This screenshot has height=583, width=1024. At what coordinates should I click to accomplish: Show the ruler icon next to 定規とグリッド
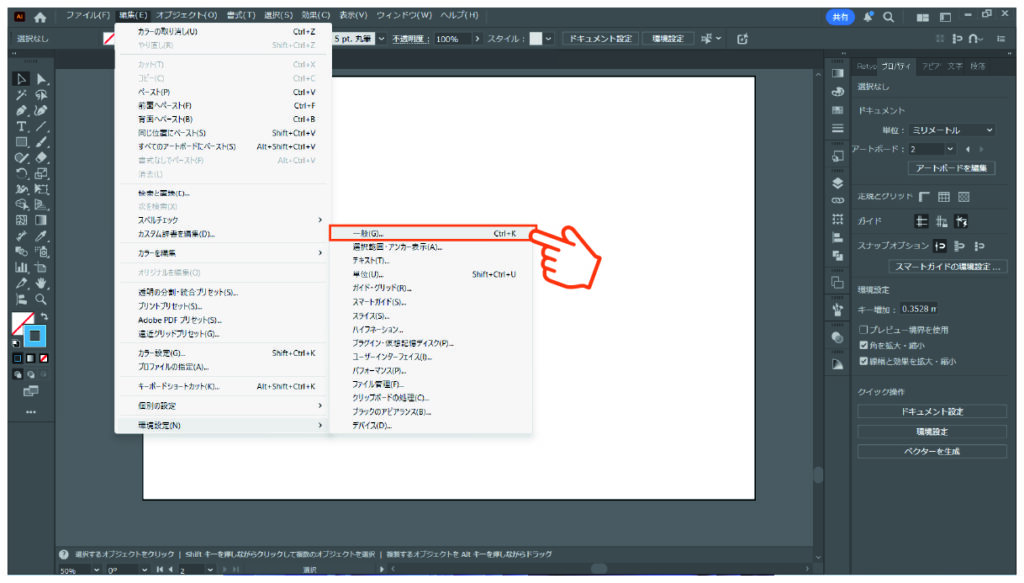click(924, 197)
